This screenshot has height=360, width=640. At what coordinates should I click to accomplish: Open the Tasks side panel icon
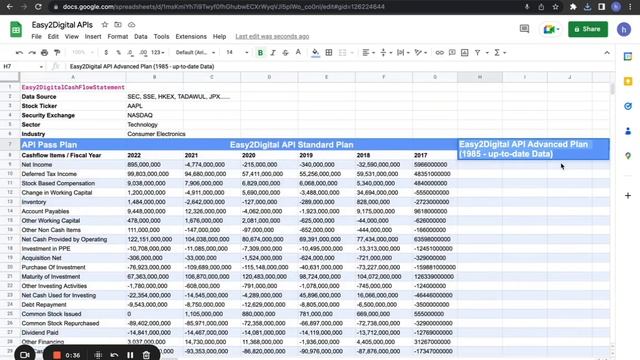pyautogui.click(x=628, y=106)
